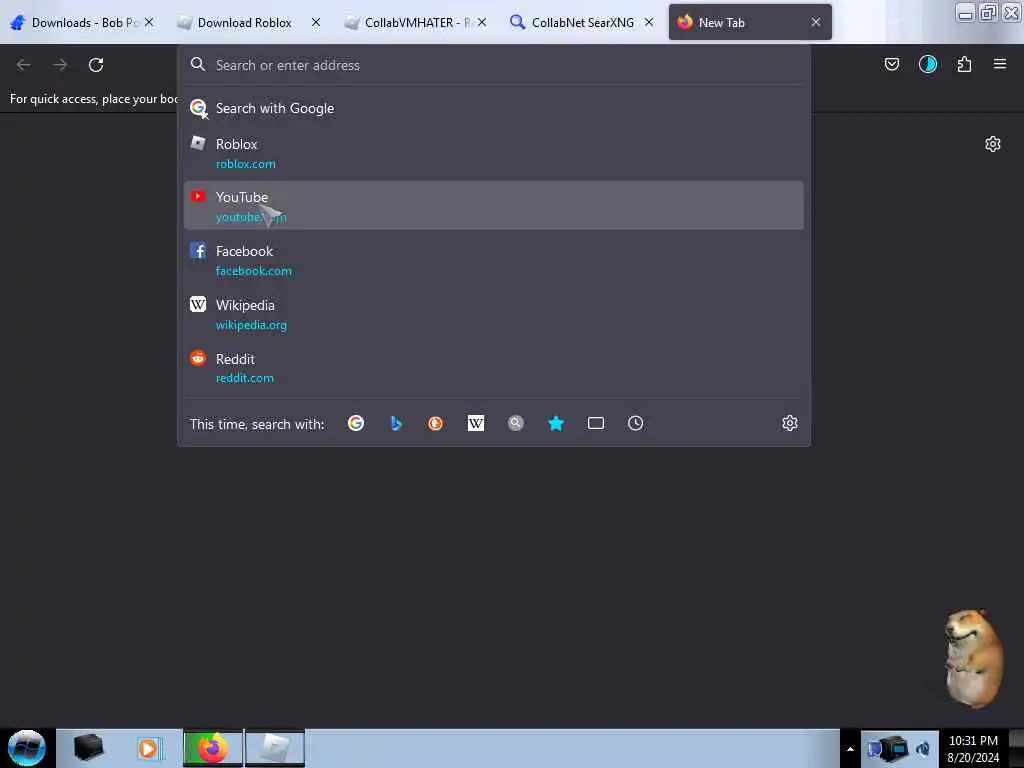Close the New Tab tab
Viewport: 1024px width, 768px height.
click(x=816, y=22)
